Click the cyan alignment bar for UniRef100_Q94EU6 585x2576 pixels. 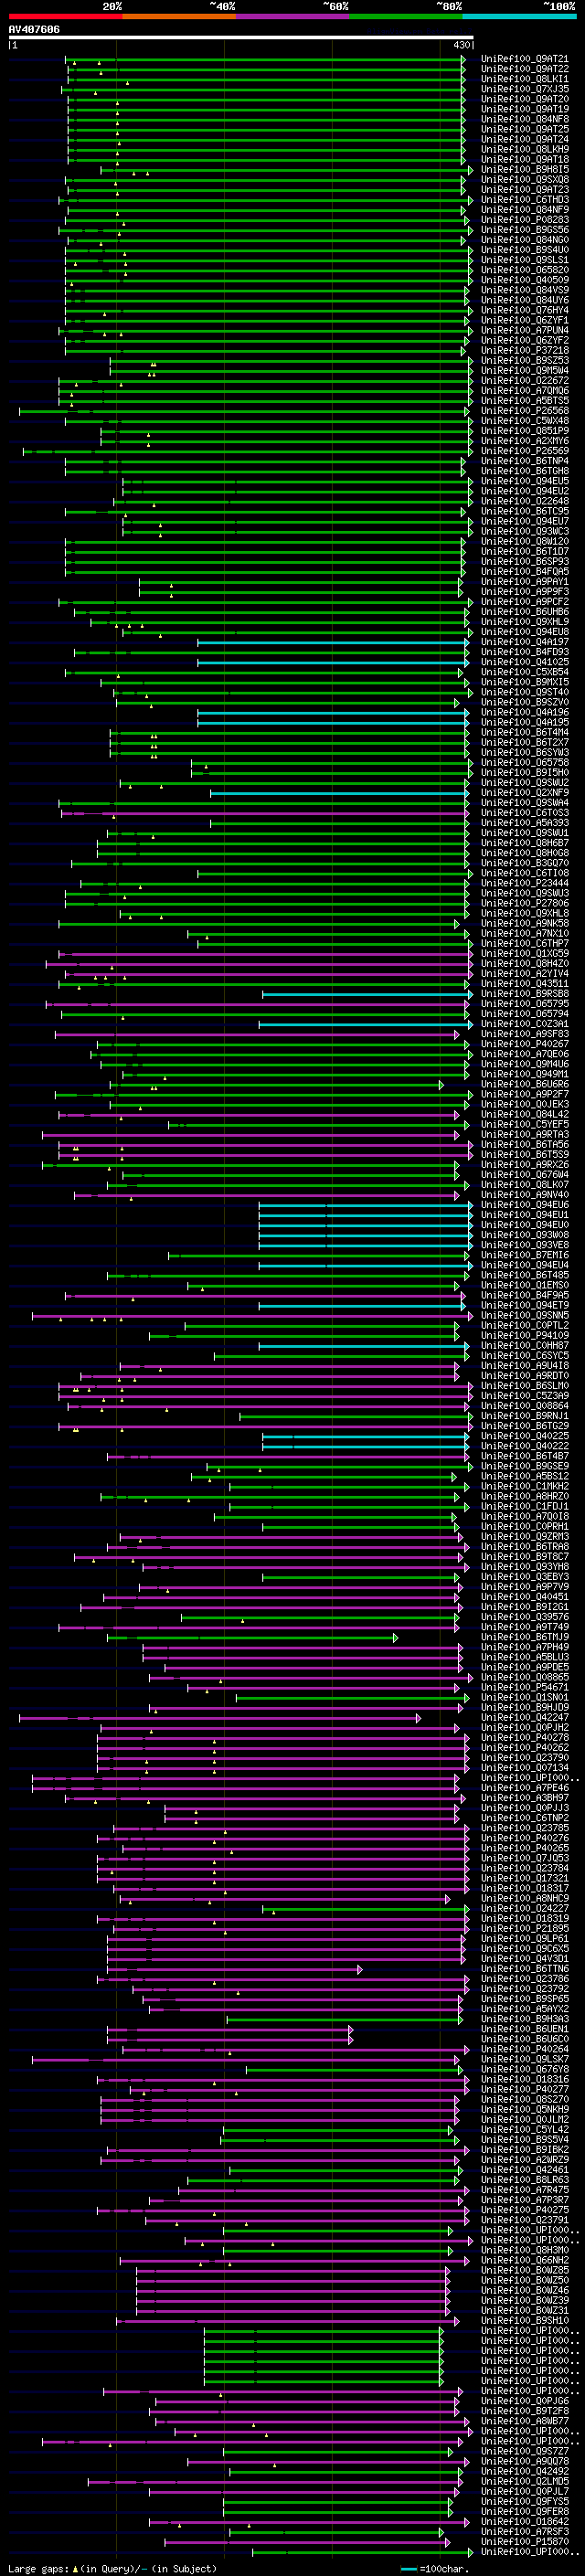click(365, 1205)
